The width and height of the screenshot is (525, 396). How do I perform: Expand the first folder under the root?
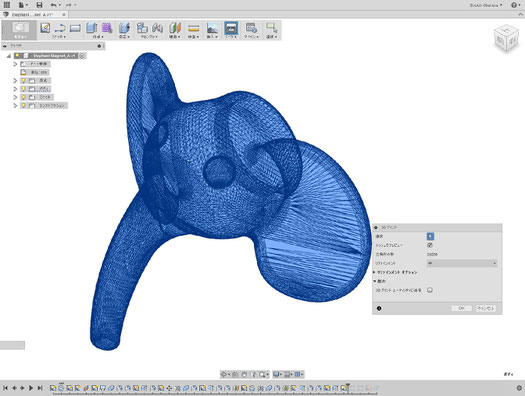pos(15,64)
